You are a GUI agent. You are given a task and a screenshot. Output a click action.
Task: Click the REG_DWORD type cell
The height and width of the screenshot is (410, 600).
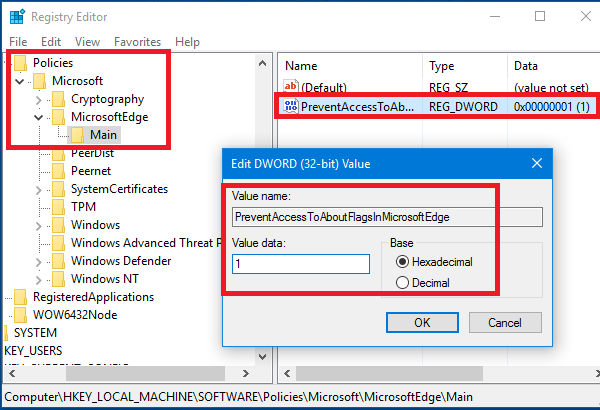(463, 106)
